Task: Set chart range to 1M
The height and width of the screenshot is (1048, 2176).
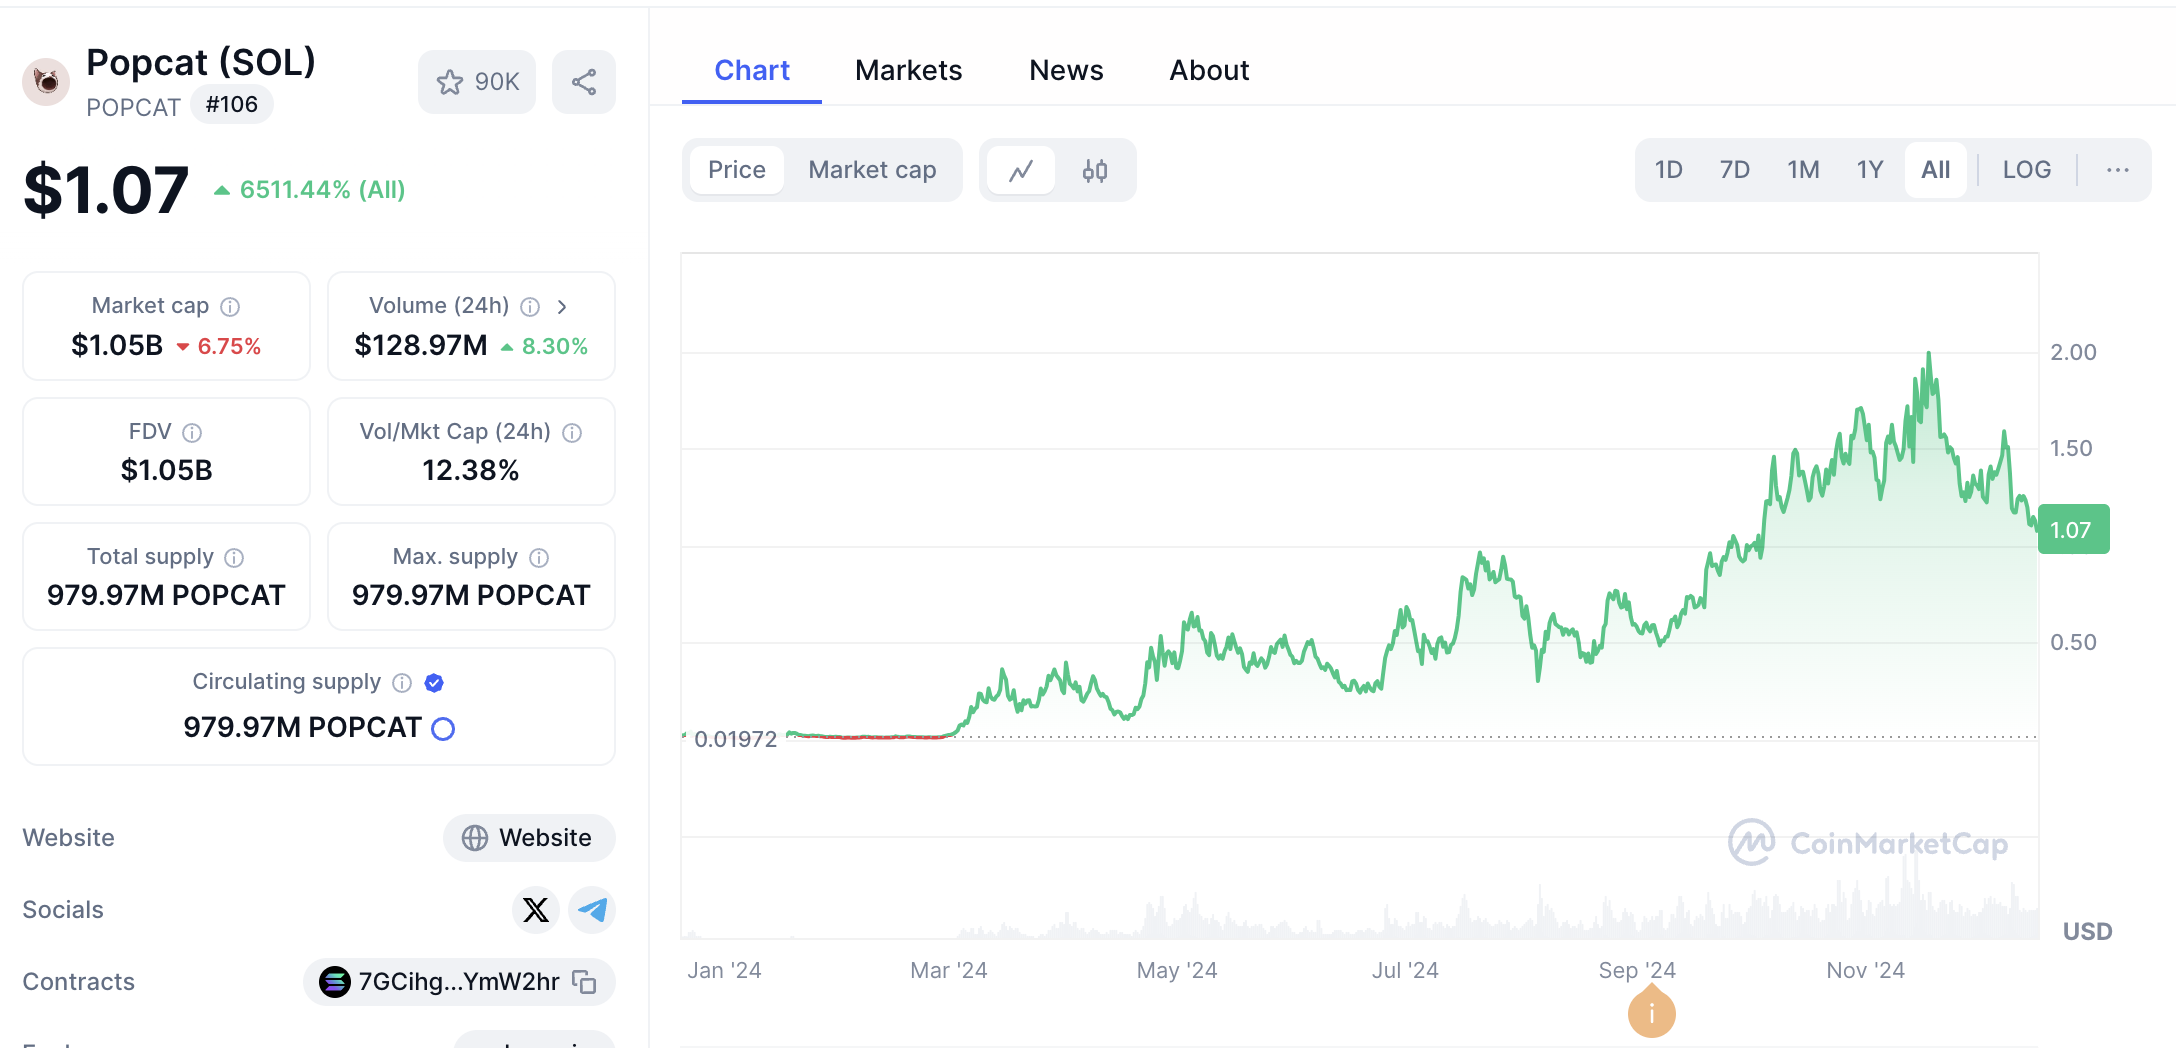Action: click(x=1803, y=170)
